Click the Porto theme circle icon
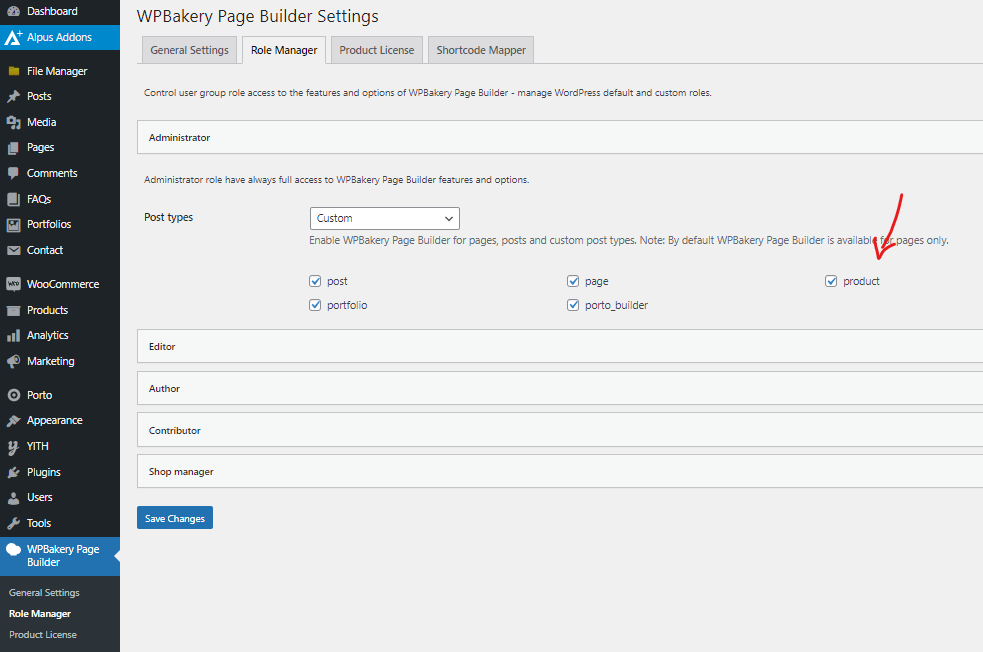 point(13,395)
